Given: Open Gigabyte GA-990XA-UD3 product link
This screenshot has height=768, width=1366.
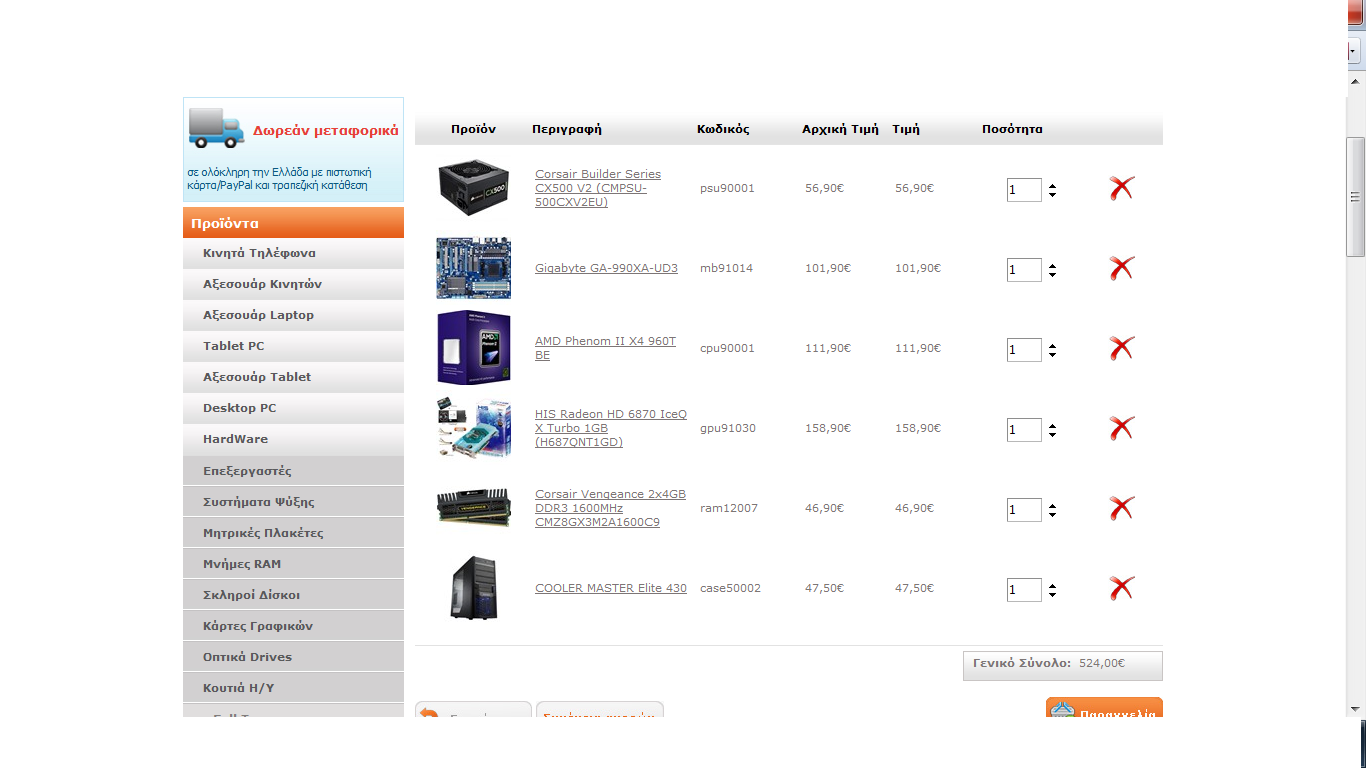Looking at the screenshot, I should click(x=606, y=268).
